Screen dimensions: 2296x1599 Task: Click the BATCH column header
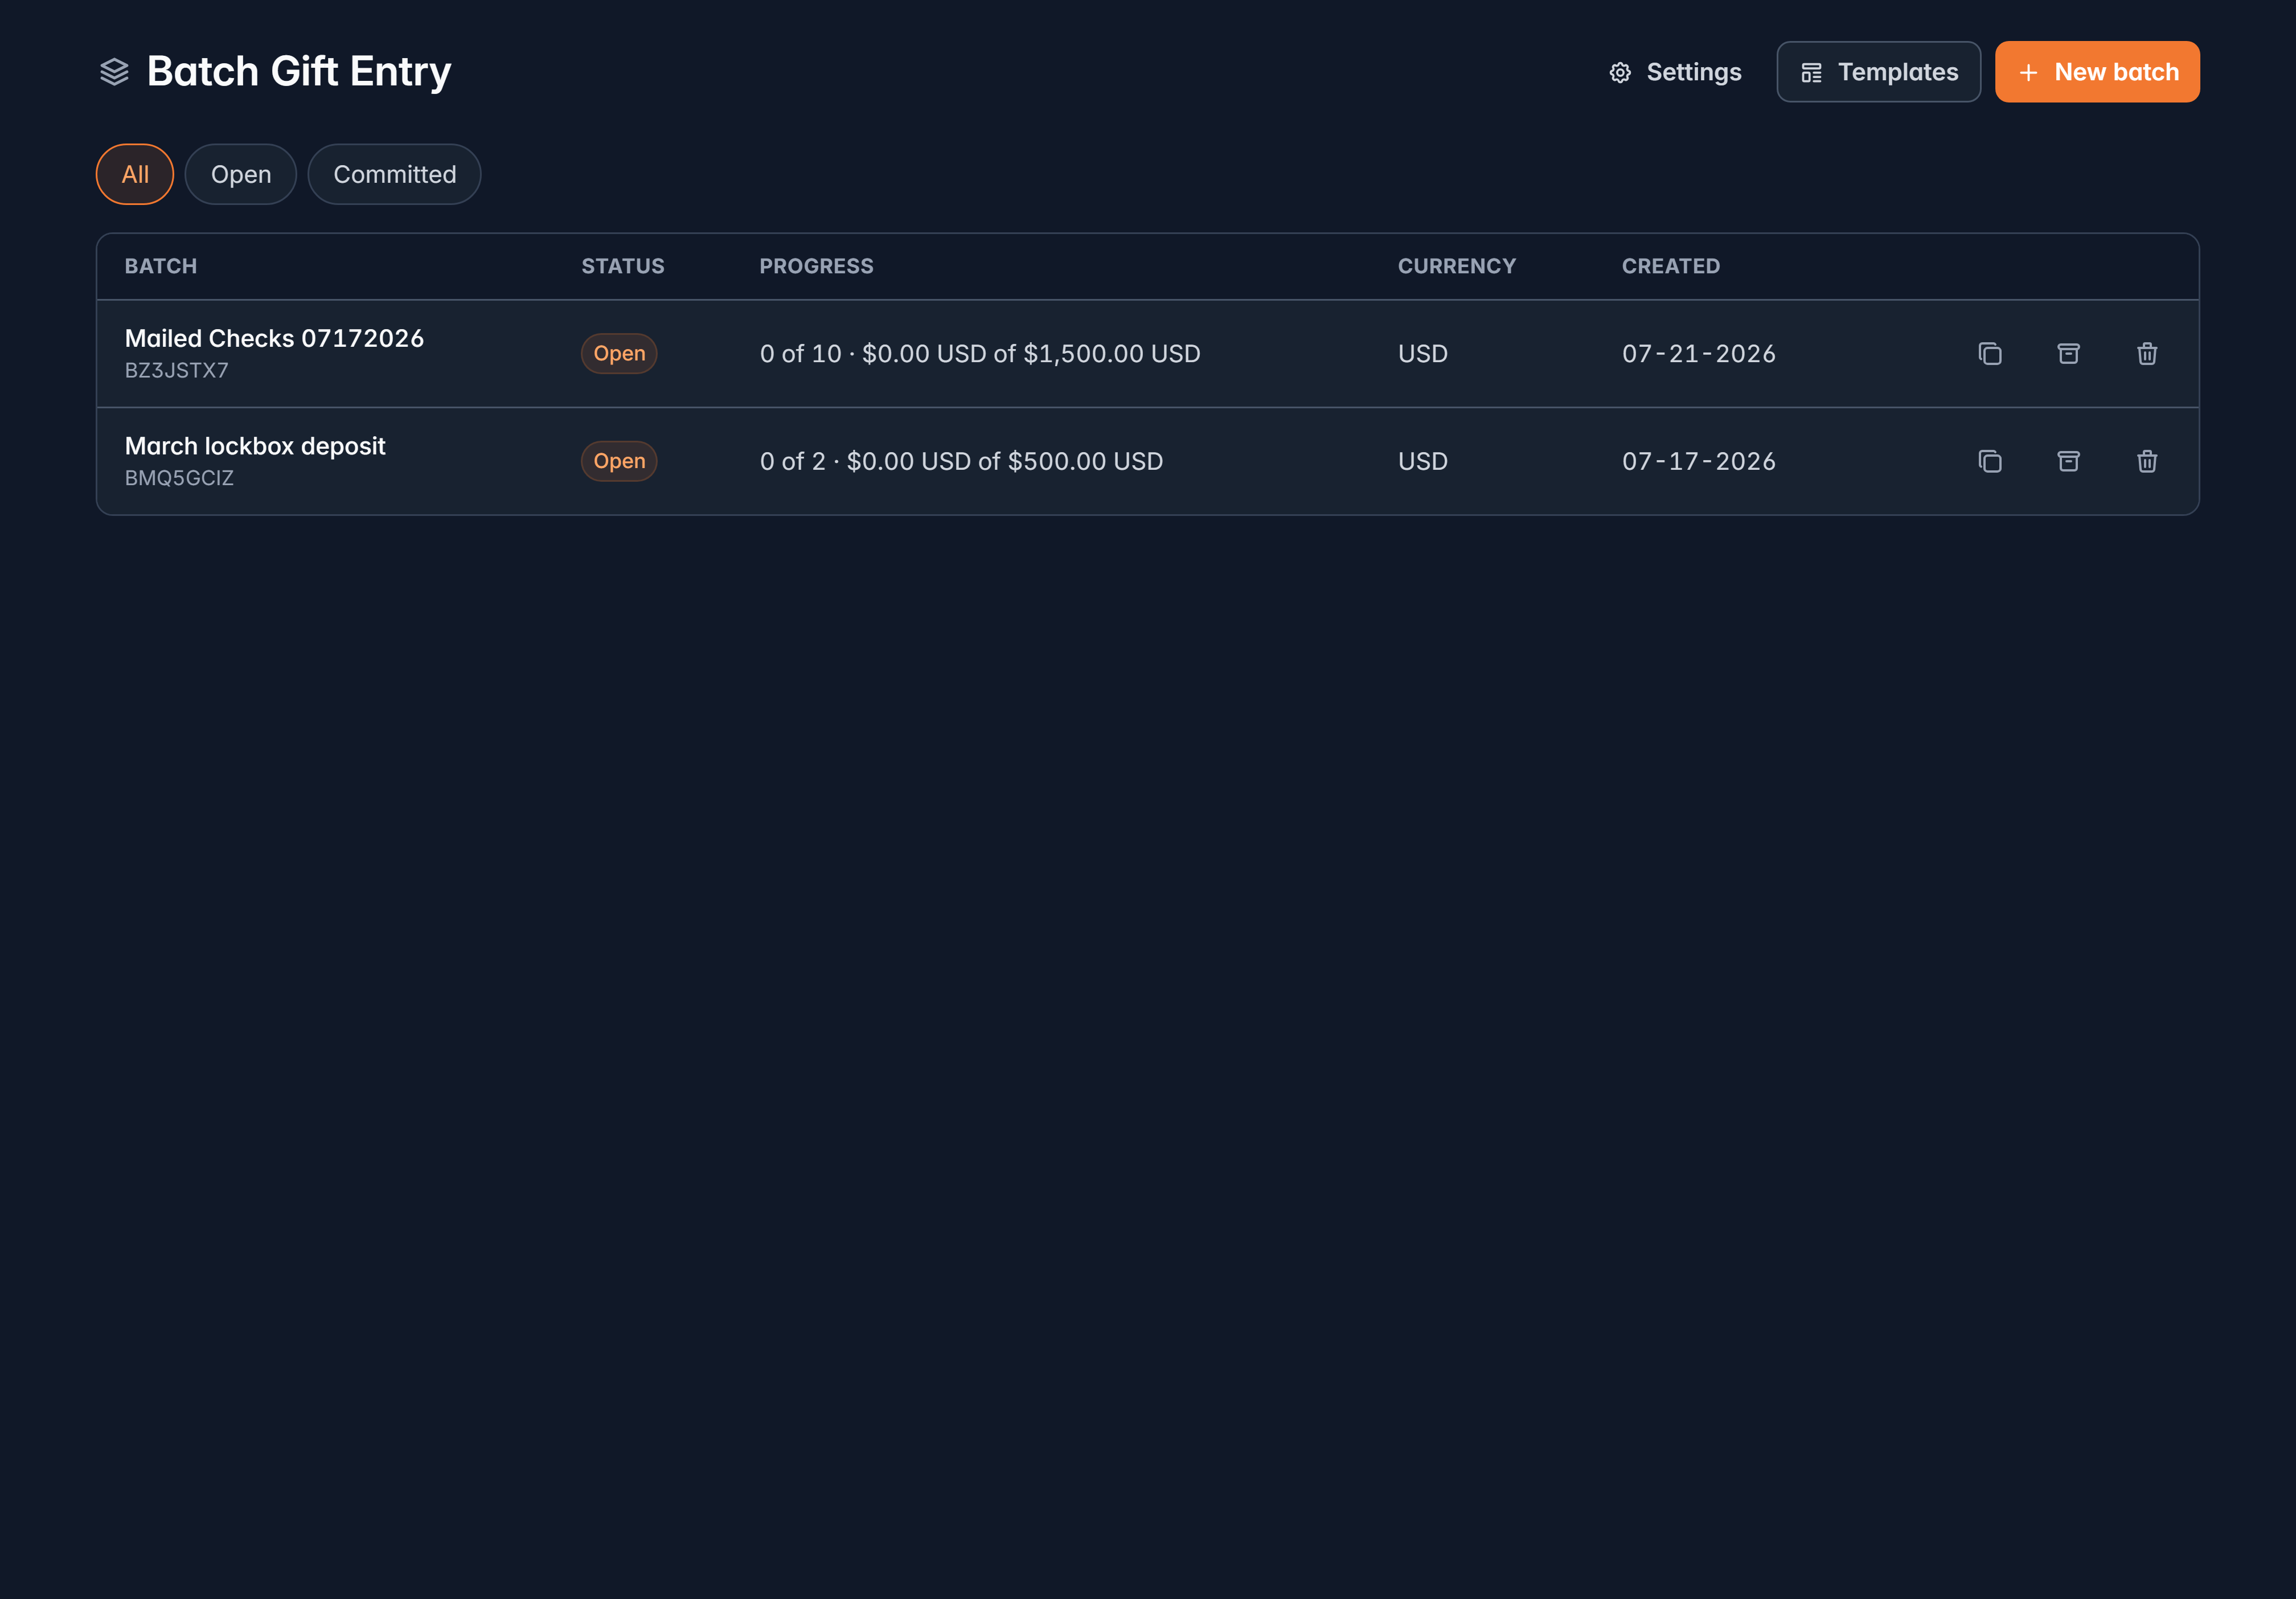coord(161,266)
